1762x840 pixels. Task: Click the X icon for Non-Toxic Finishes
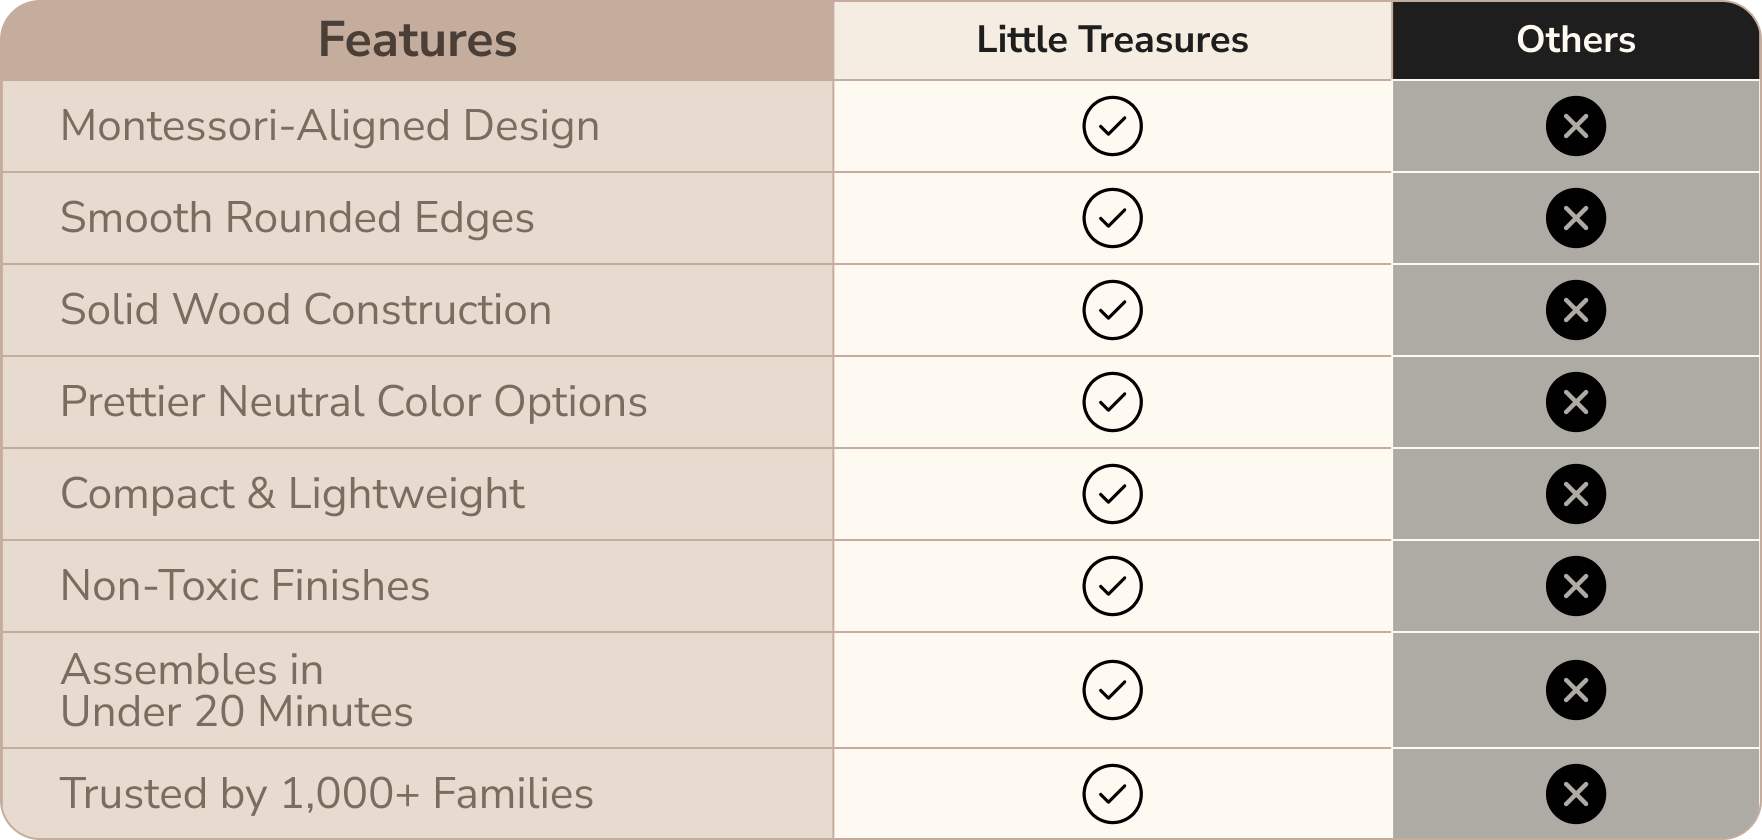click(x=1576, y=586)
